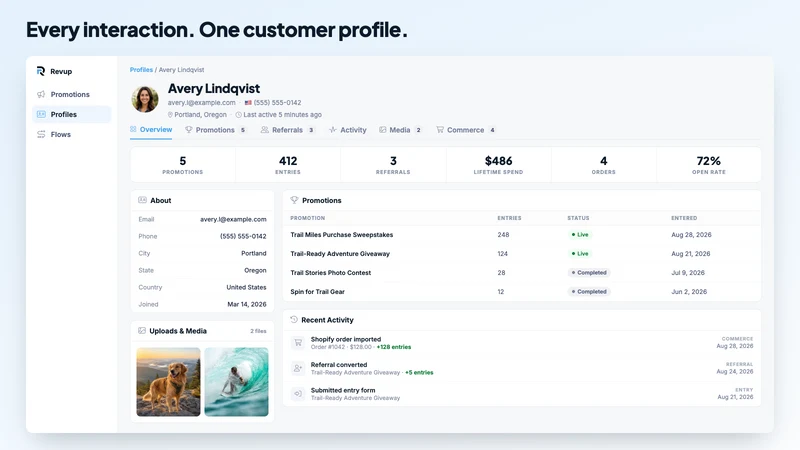Click the Overview tab grid icon

[133, 130]
